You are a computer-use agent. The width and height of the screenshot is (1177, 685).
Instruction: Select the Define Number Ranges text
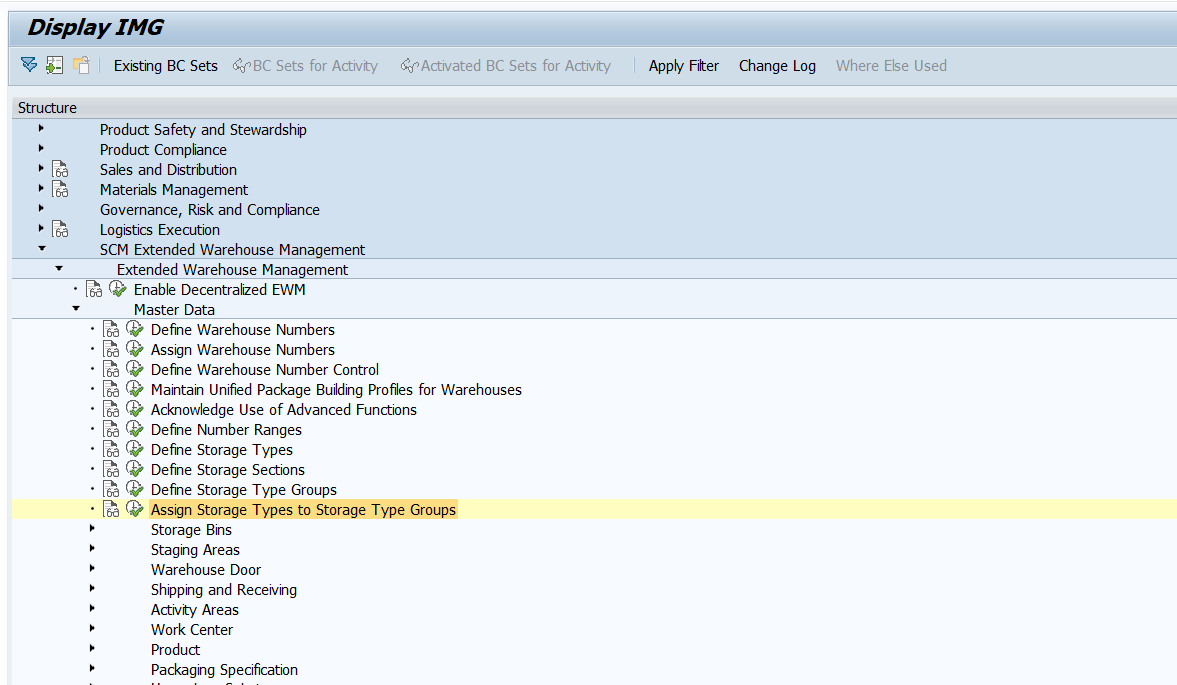(x=226, y=430)
